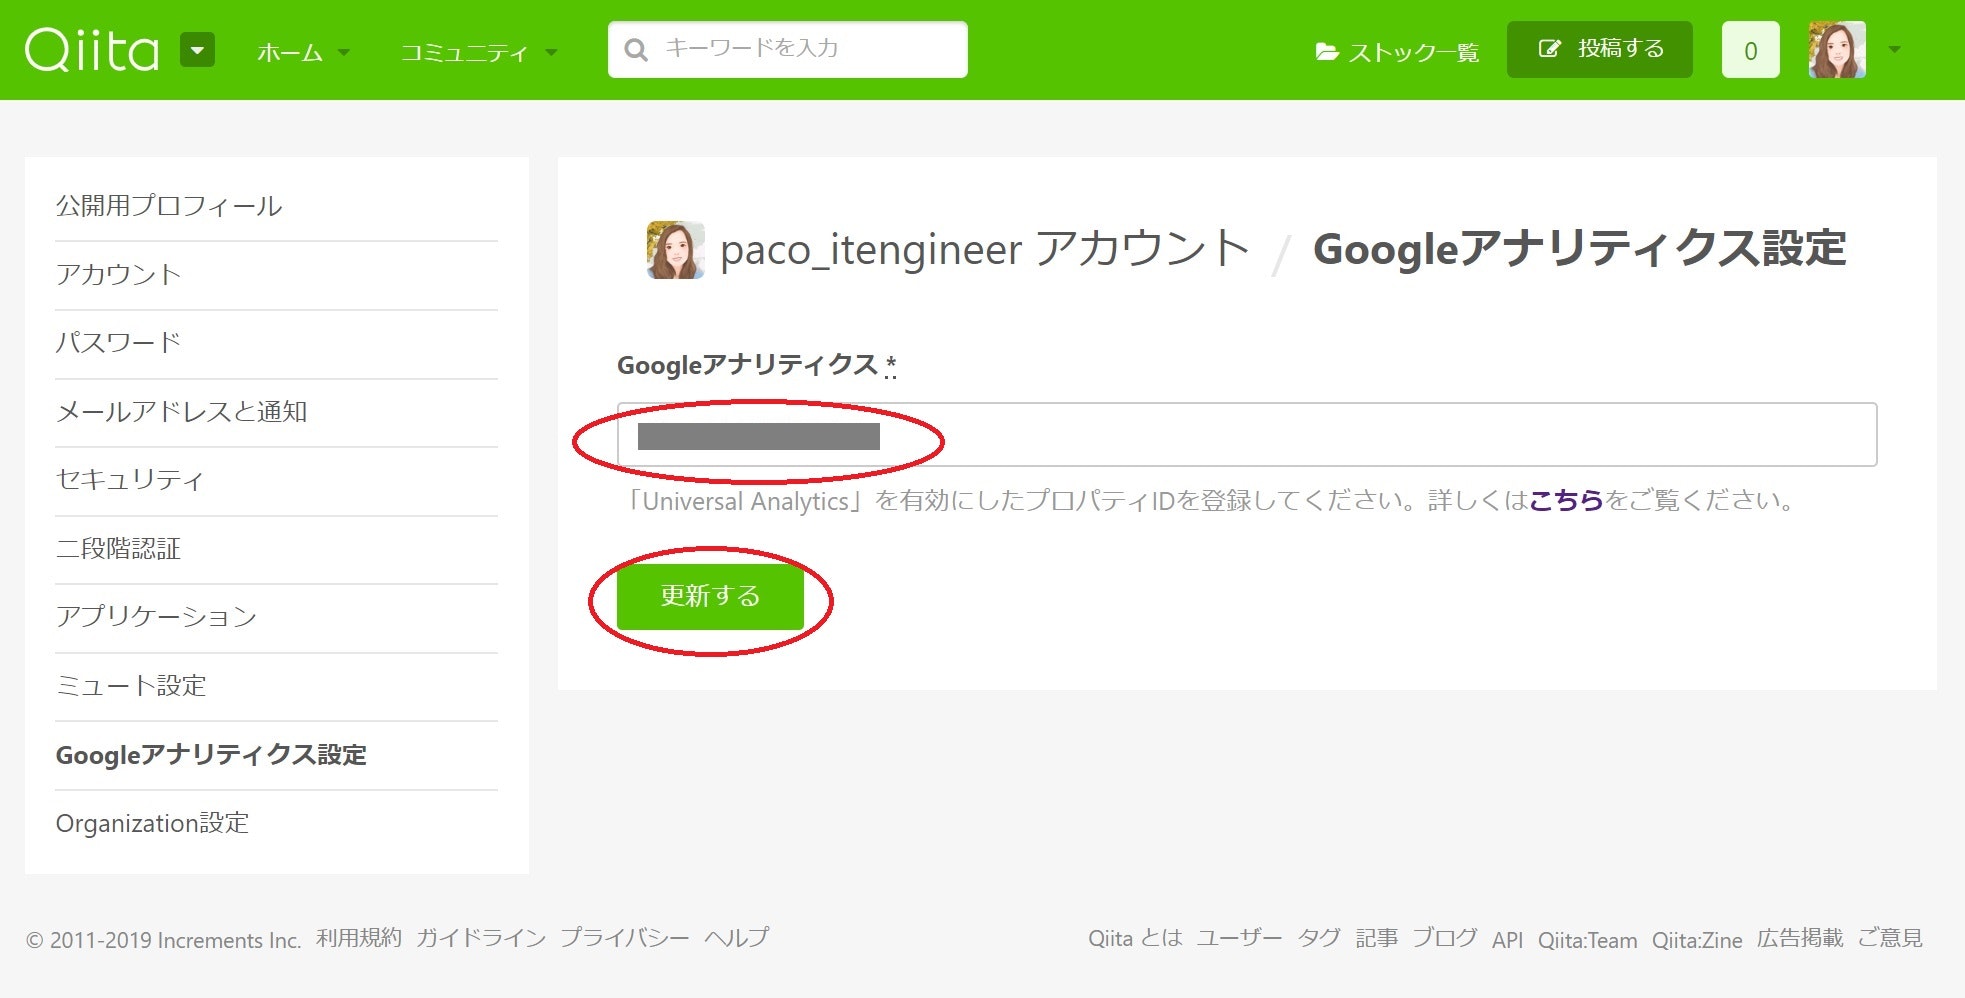The height and width of the screenshot is (998, 1965).
Task: Open ご意見 footer link
Action: tap(1890, 939)
